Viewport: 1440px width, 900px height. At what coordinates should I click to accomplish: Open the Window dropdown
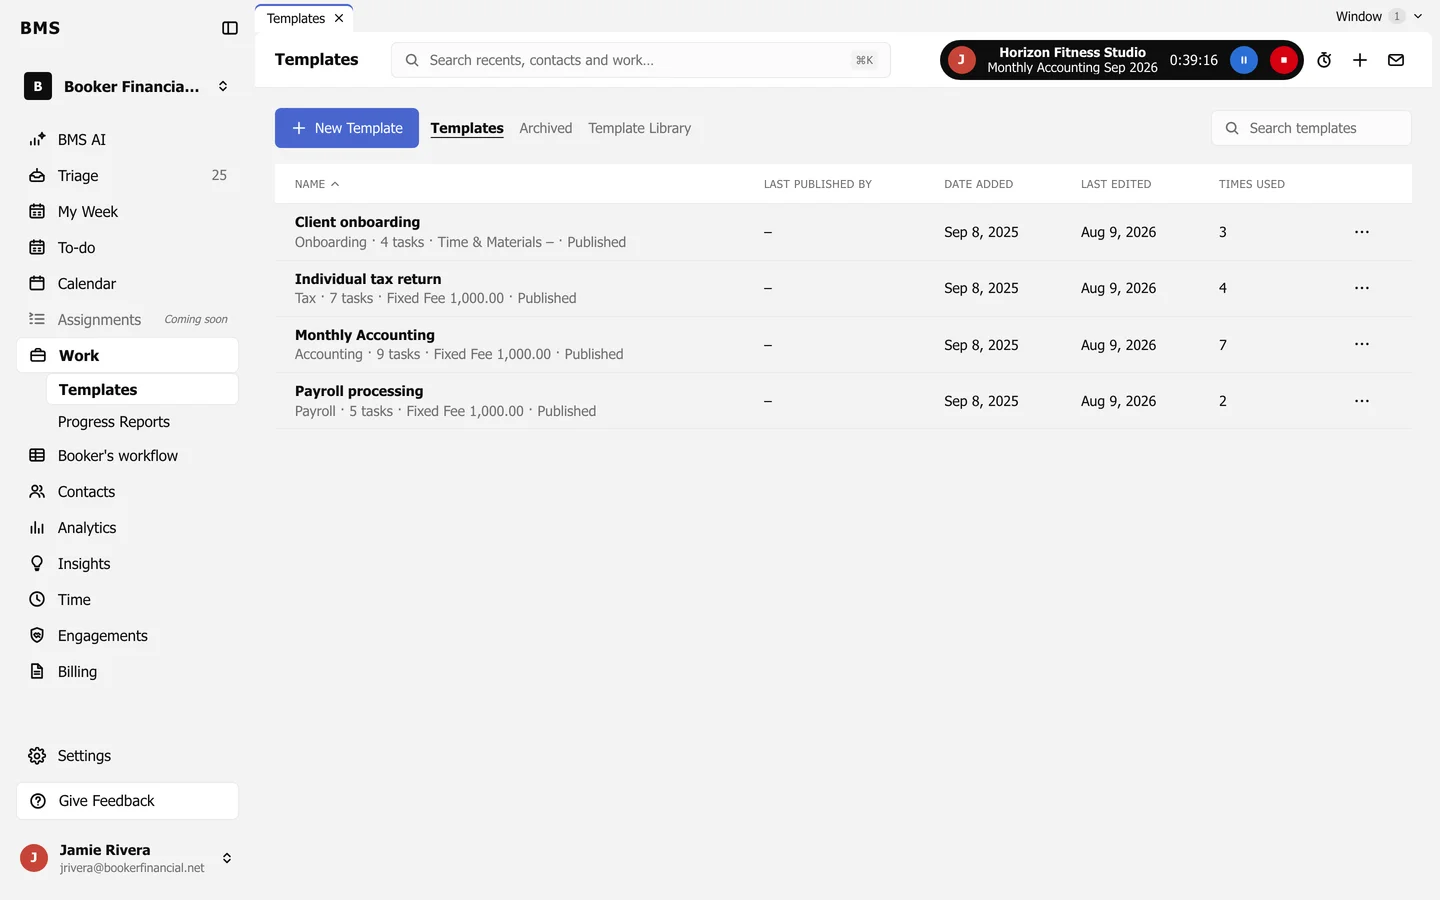click(x=1378, y=16)
